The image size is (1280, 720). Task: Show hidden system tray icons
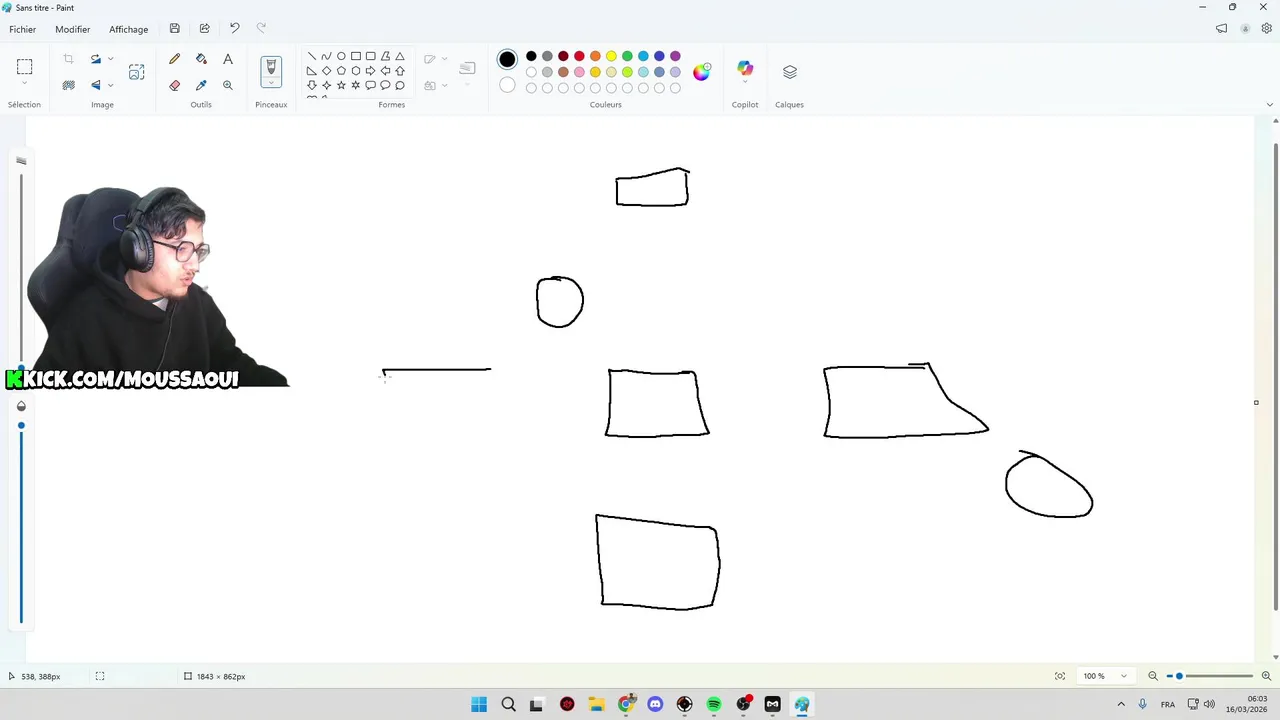[x=1121, y=705]
